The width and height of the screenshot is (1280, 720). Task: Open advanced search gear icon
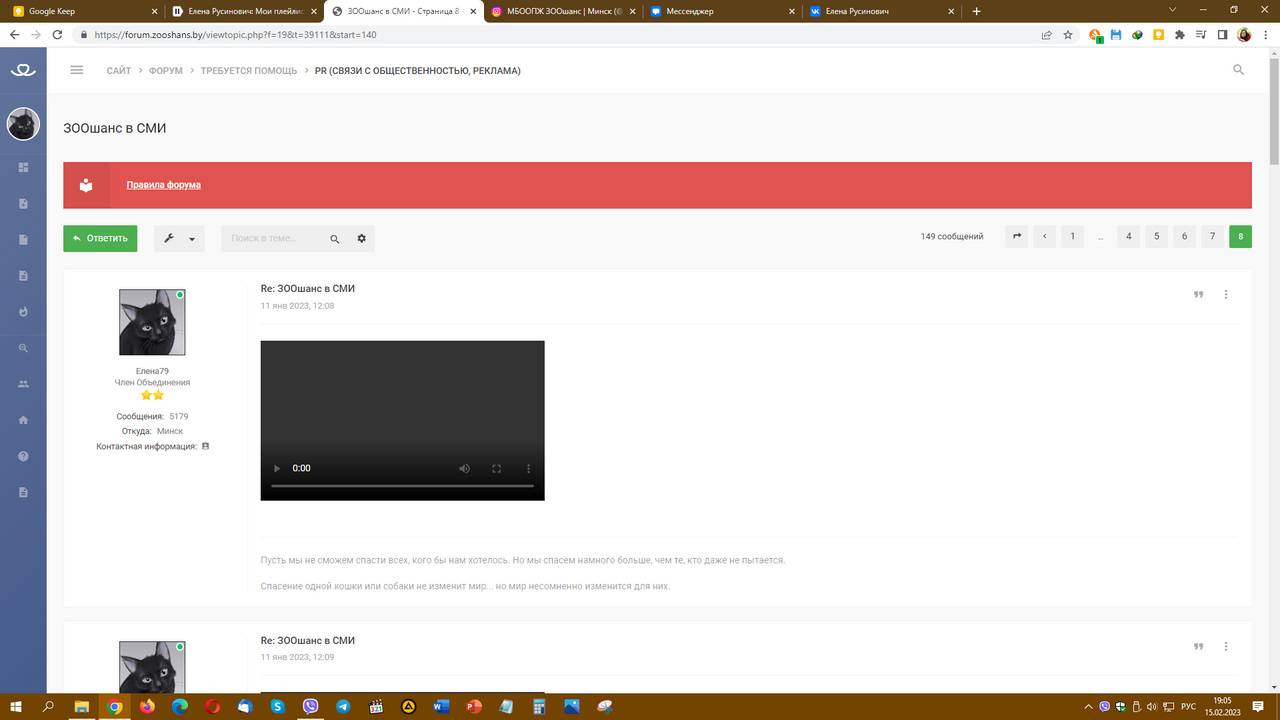coord(361,239)
